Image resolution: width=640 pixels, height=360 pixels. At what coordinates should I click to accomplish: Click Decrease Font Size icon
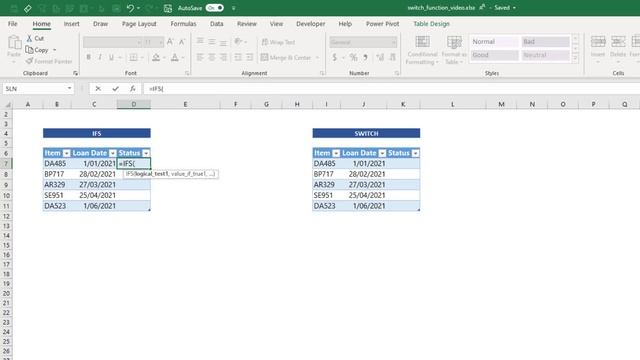[x=182, y=42]
